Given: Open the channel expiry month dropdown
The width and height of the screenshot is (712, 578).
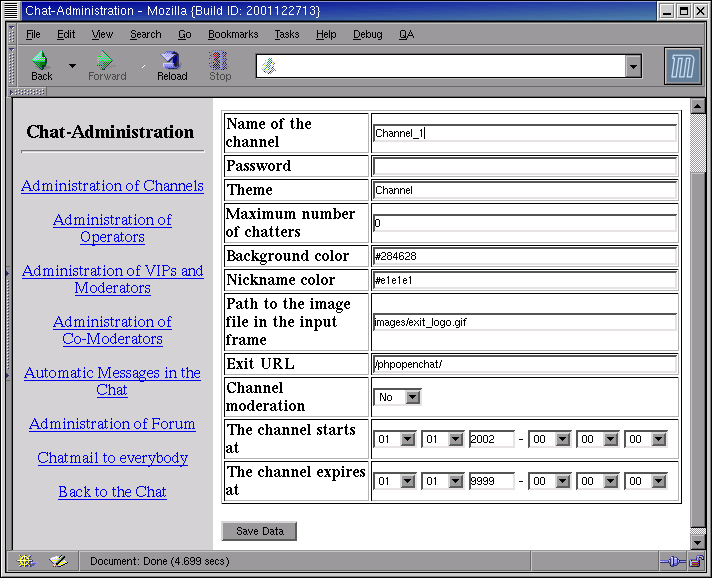Looking at the screenshot, I should click(x=443, y=481).
